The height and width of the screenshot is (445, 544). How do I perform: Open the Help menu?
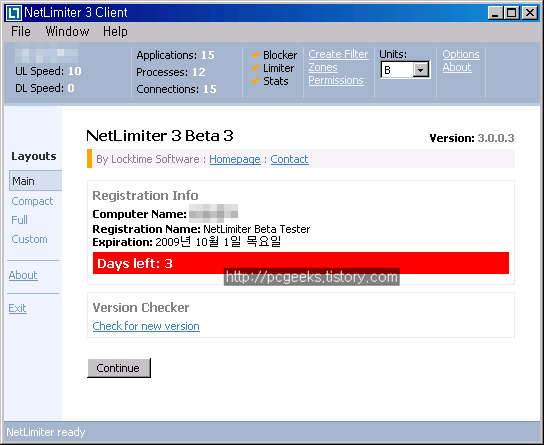pyautogui.click(x=115, y=32)
